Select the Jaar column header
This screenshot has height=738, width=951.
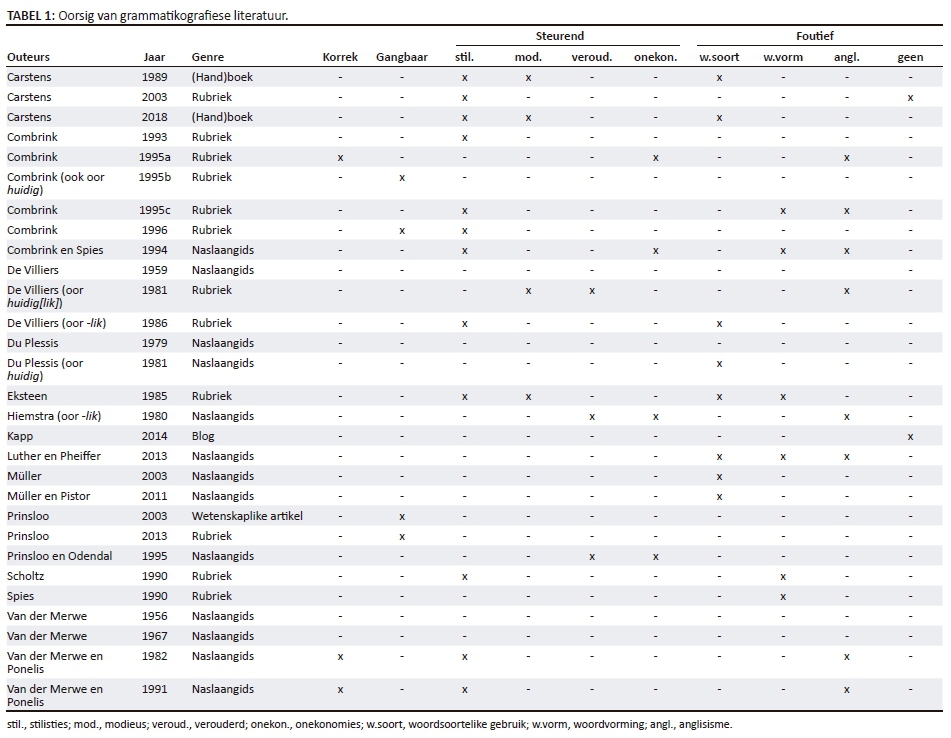154,57
